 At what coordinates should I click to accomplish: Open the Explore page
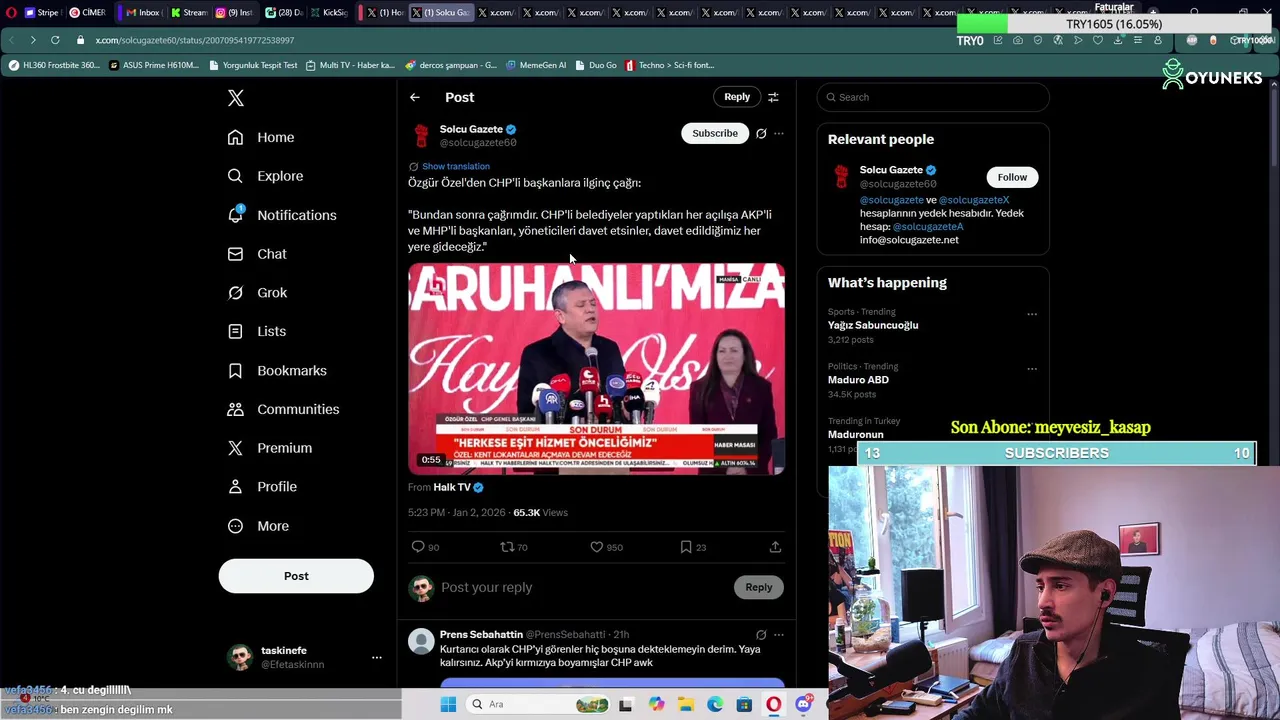pos(265,176)
